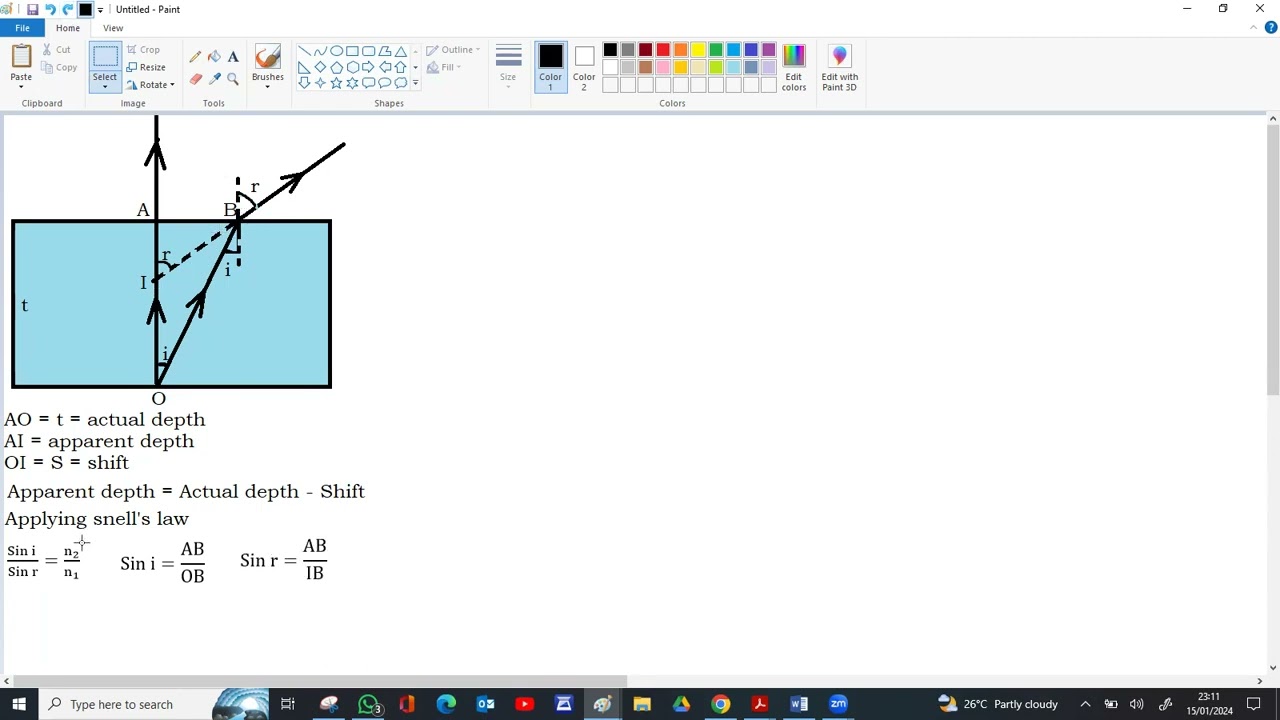The image size is (1280, 720).
Task: Open Paint help question mark icon
Action: point(1270,28)
